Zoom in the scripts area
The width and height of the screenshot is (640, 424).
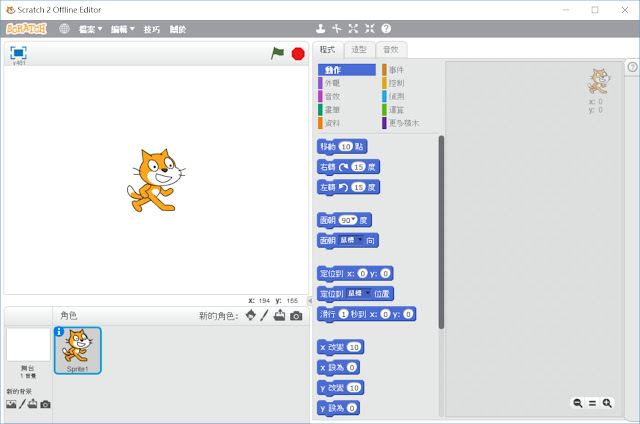607,403
